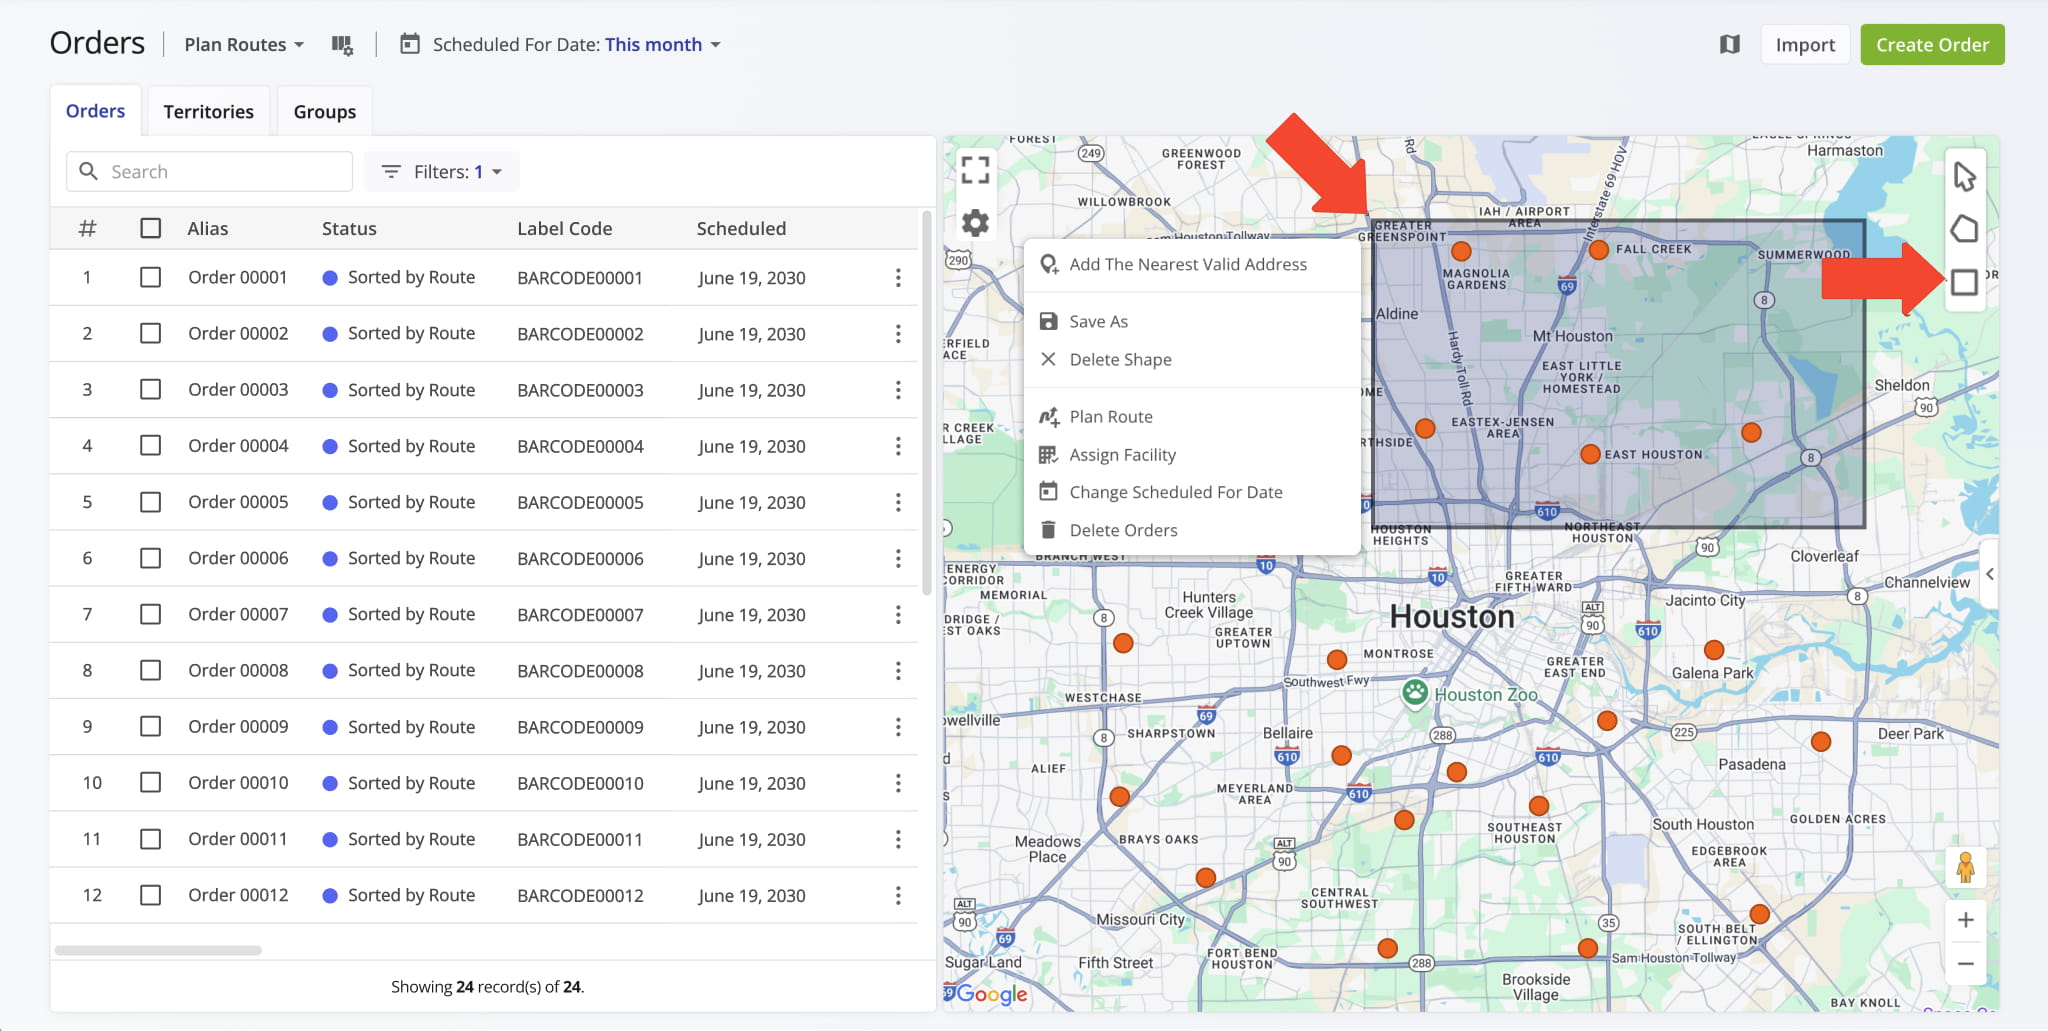
Task: Sort by the Status column header
Action: (x=349, y=228)
